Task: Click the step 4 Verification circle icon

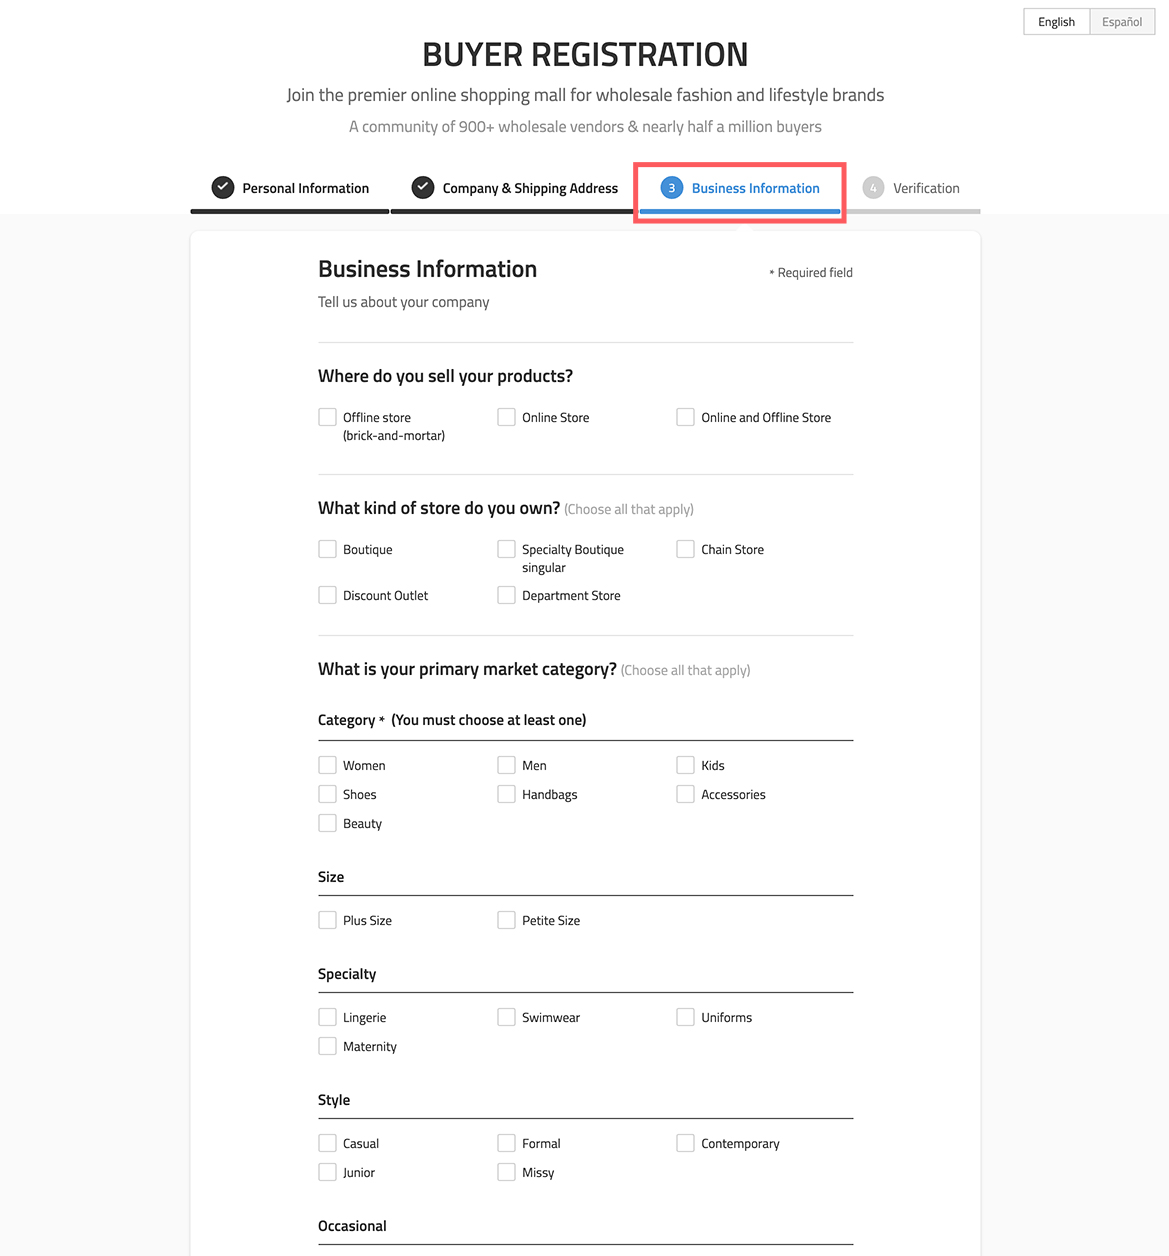Action: (x=873, y=187)
